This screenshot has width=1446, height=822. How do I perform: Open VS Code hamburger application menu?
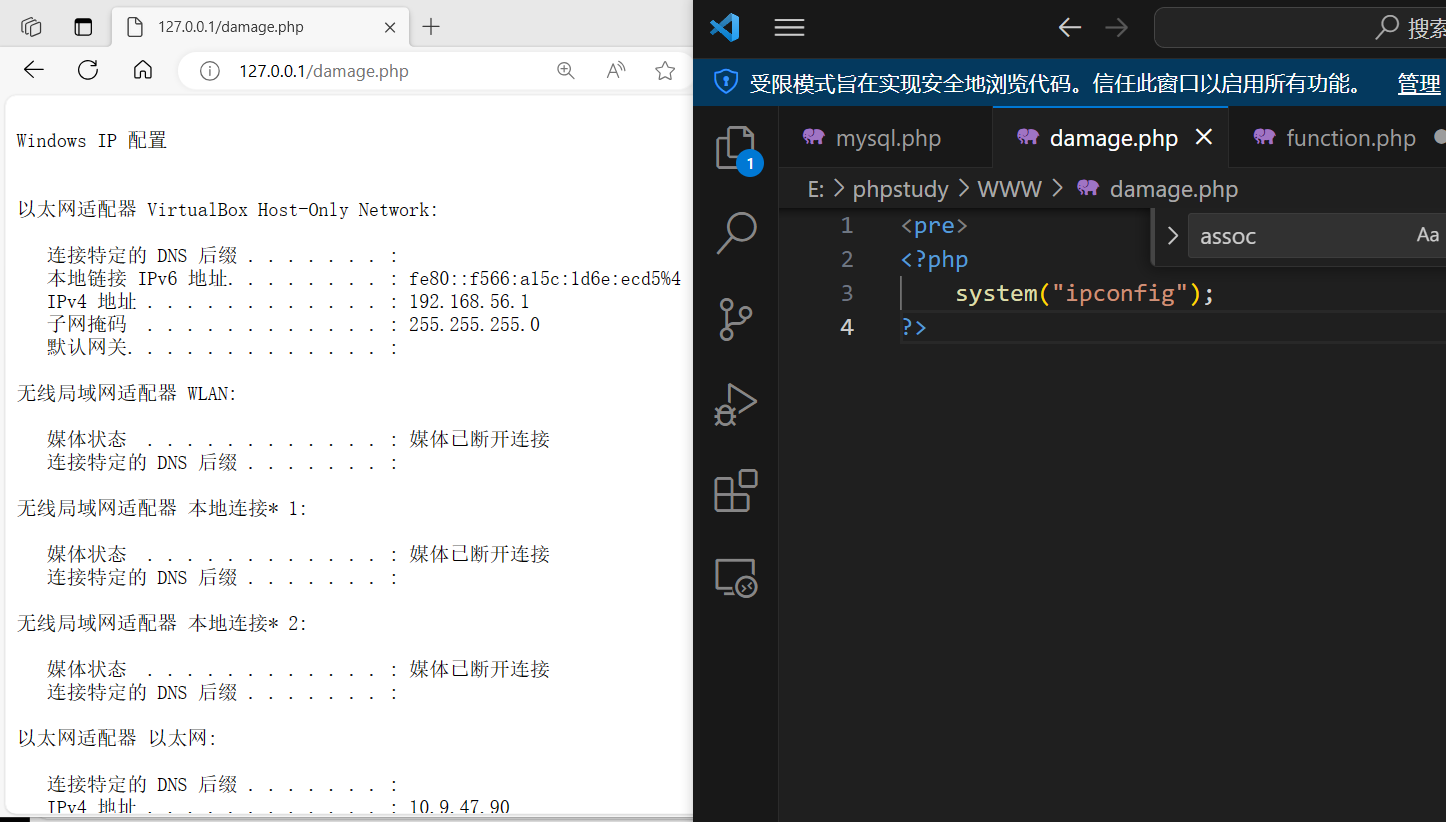click(x=789, y=28)
